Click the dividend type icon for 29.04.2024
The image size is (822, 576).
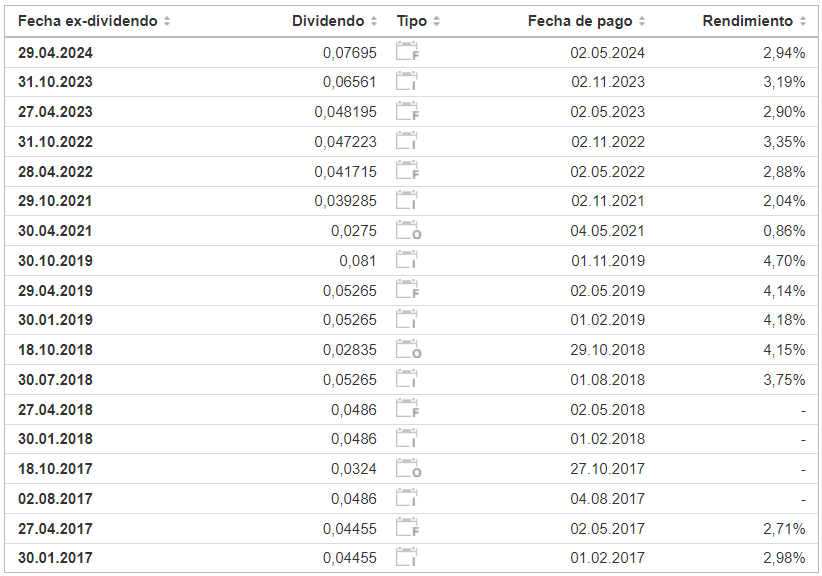tap(407, 53)
